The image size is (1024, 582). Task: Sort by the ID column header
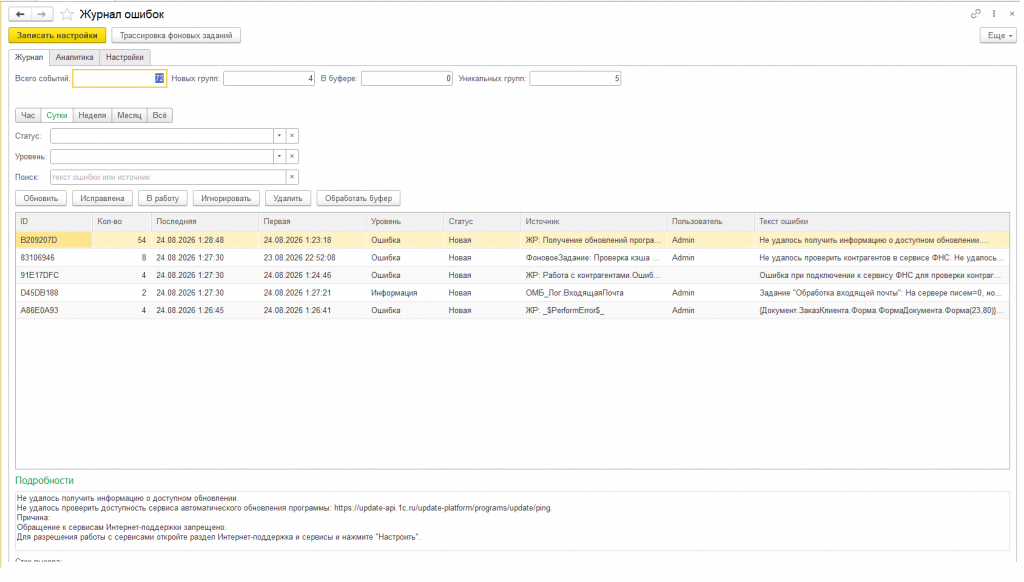click(x=54, y=222)
